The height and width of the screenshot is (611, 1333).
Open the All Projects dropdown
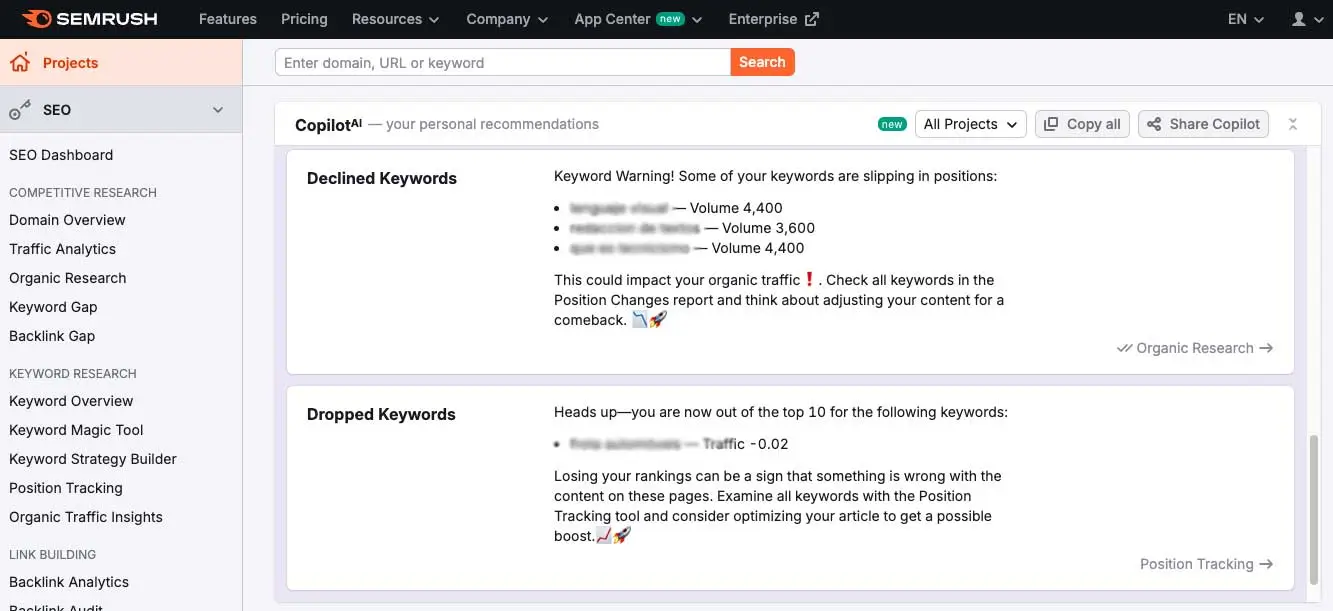click(970, 124)
